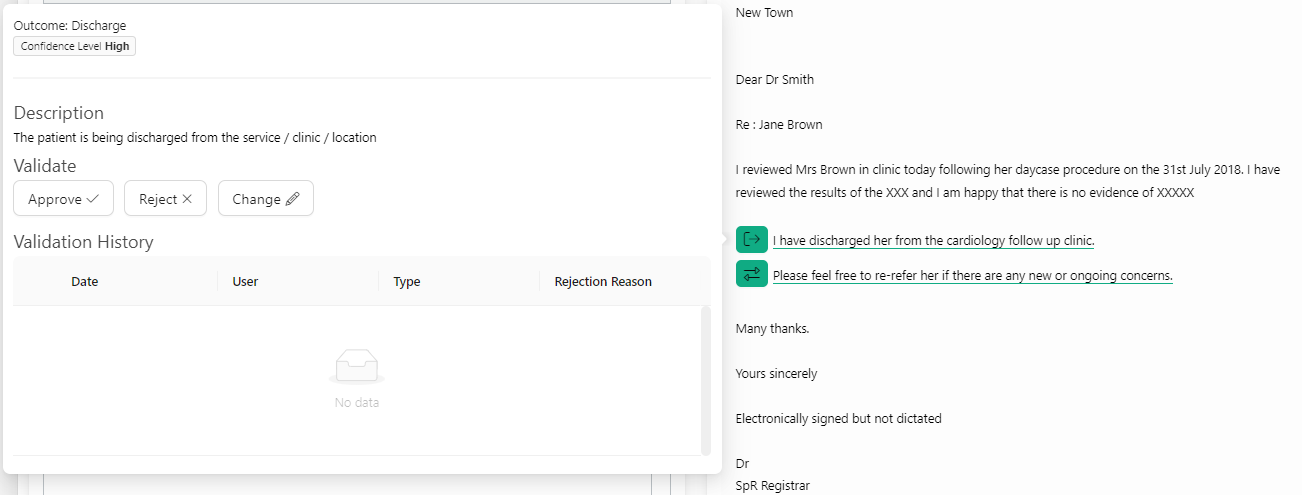Click the Description heading
Screen dimensions: 1302x495
tap(59, 113)
